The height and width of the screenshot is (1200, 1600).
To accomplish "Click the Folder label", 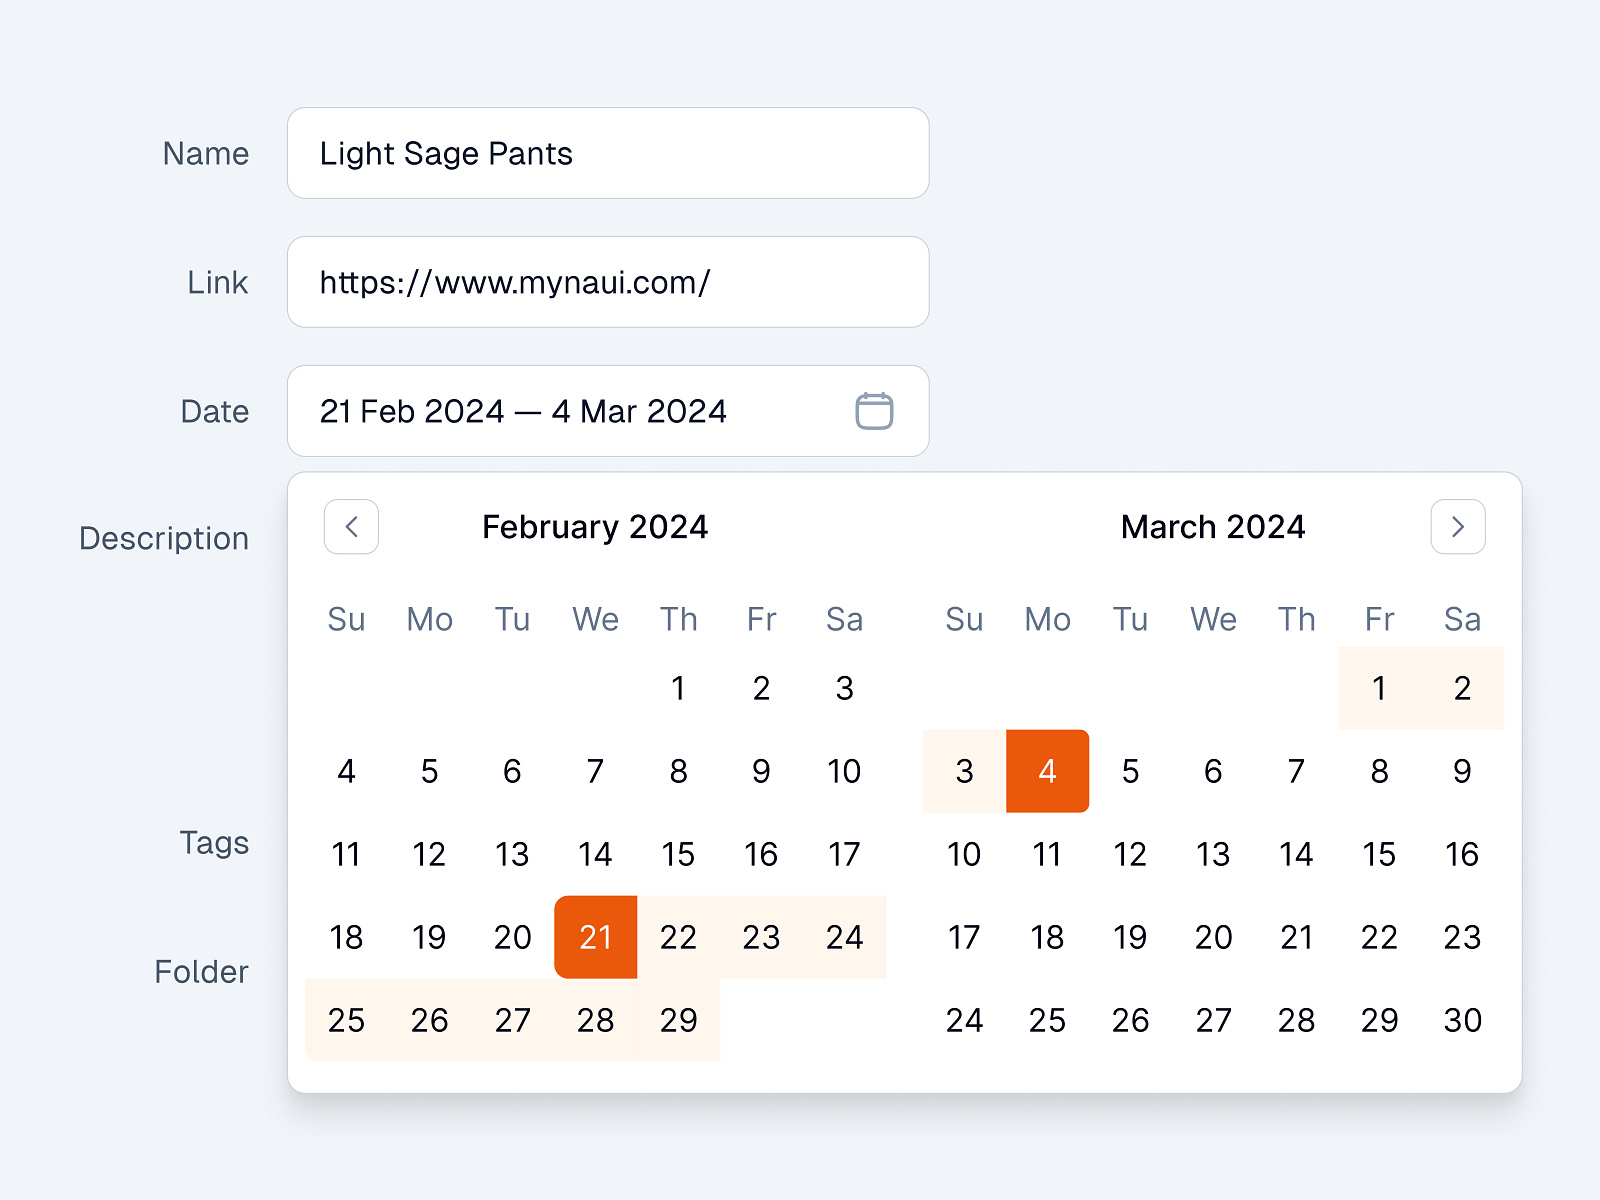I will point(202,971).
